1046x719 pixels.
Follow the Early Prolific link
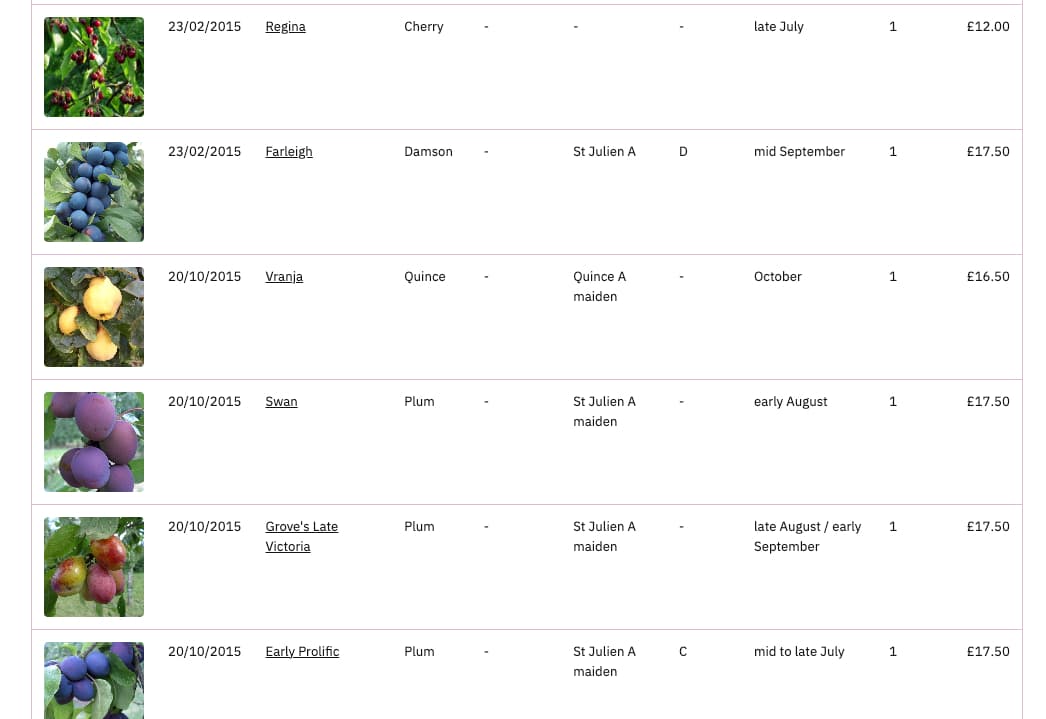point(302,652)
